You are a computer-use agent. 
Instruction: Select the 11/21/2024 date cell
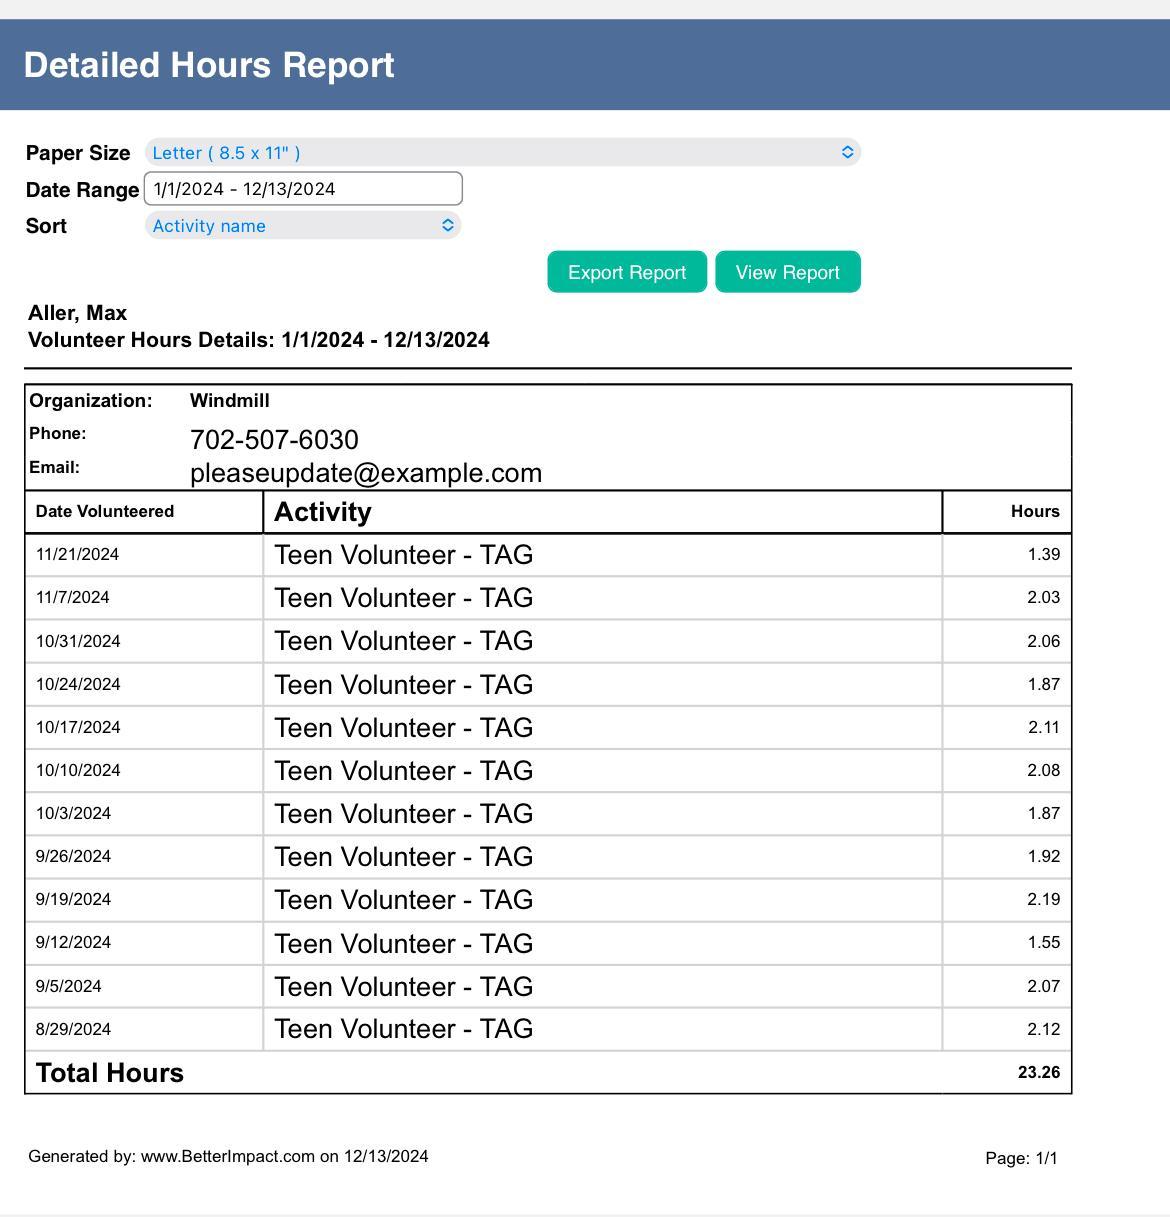[78, 554]
